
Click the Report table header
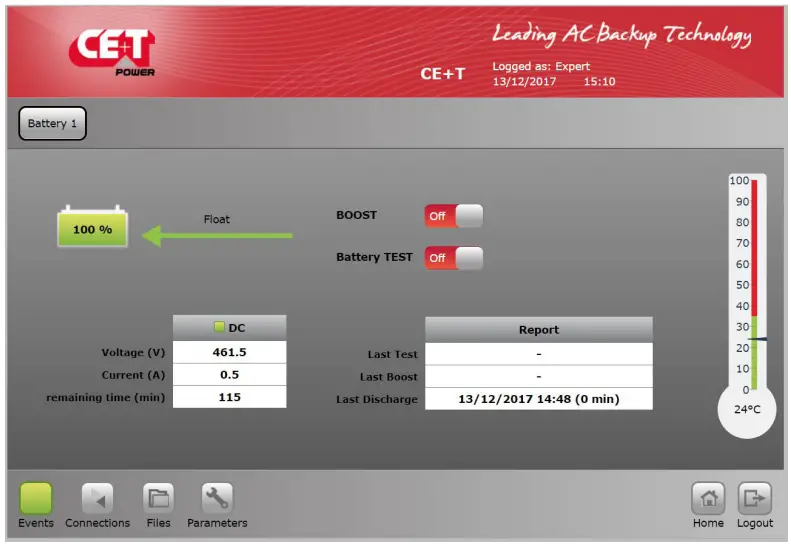[x=539, y=330]
